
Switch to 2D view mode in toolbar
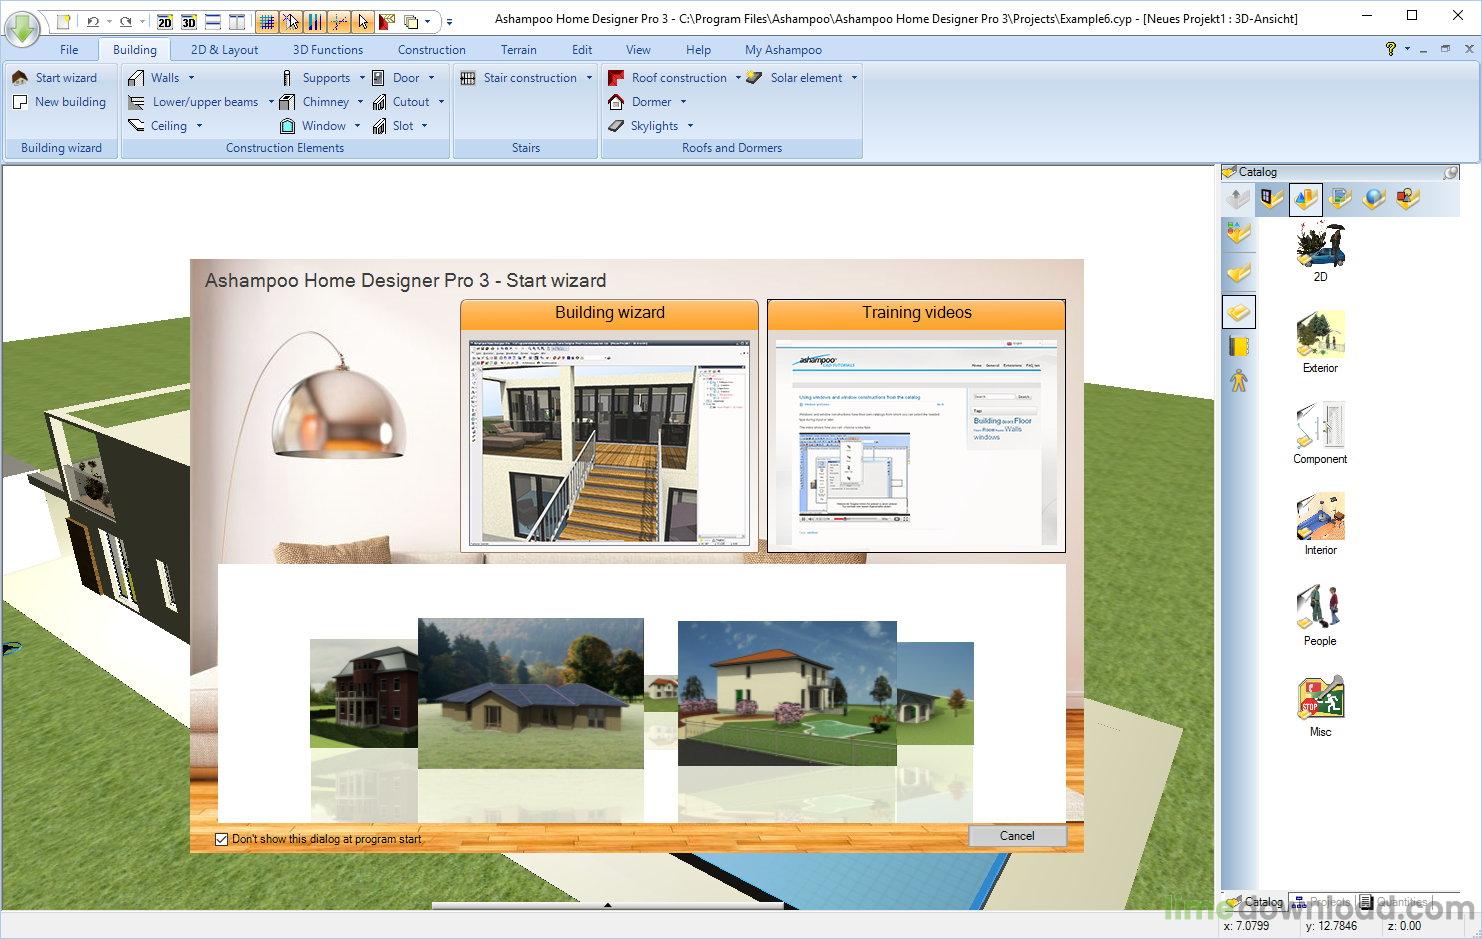(164, 21)
